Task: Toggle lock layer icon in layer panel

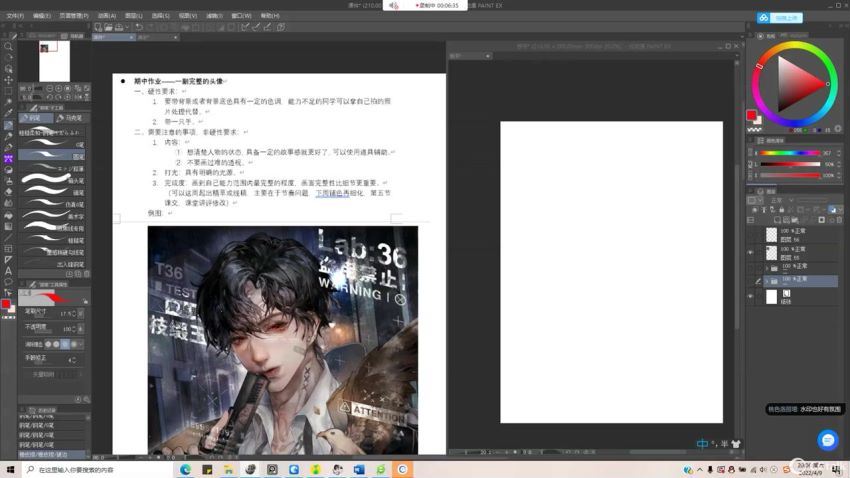Action: pyautogui.click(x=781, y=210)
